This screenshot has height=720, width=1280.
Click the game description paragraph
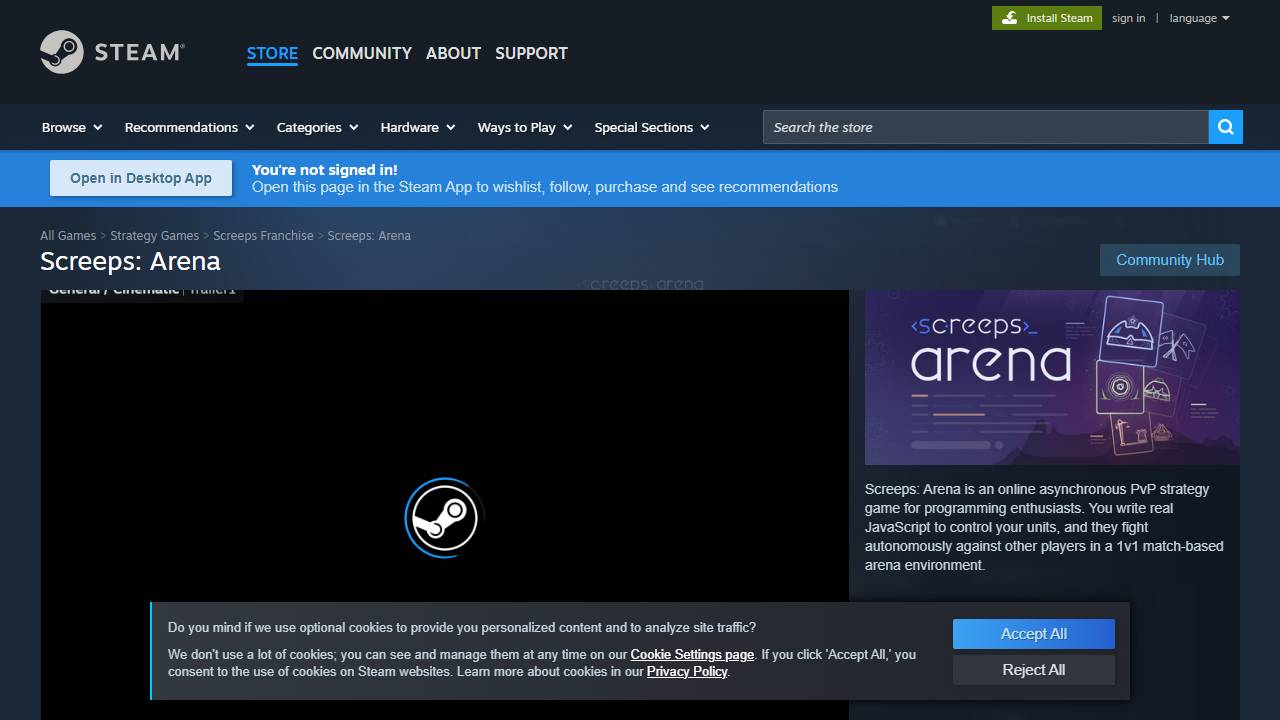click(1045, 527)
